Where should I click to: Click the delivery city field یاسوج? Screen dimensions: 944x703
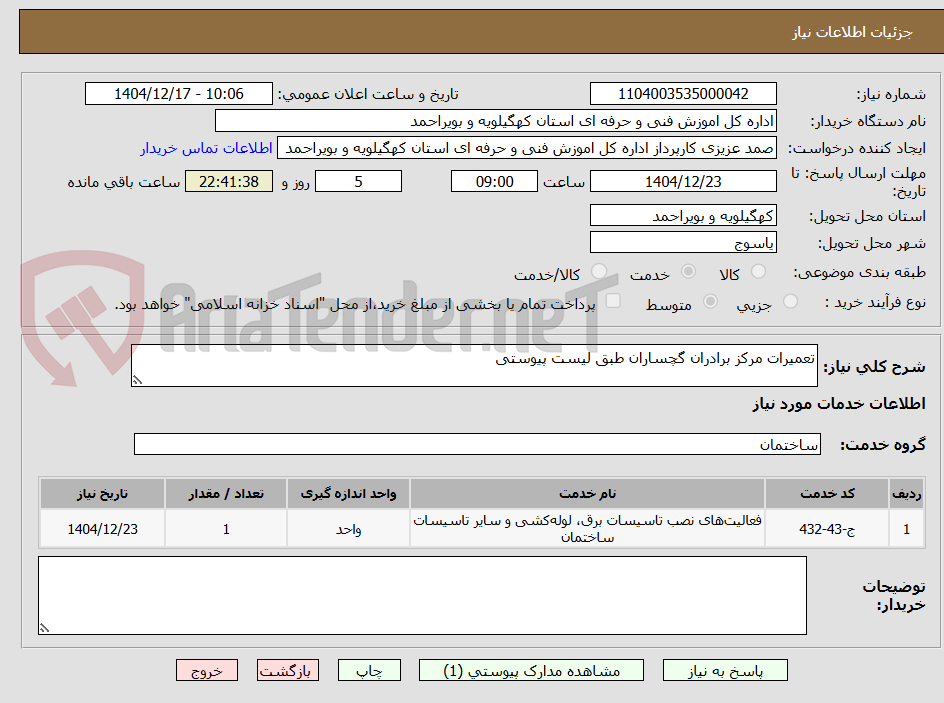coord(683,243)
